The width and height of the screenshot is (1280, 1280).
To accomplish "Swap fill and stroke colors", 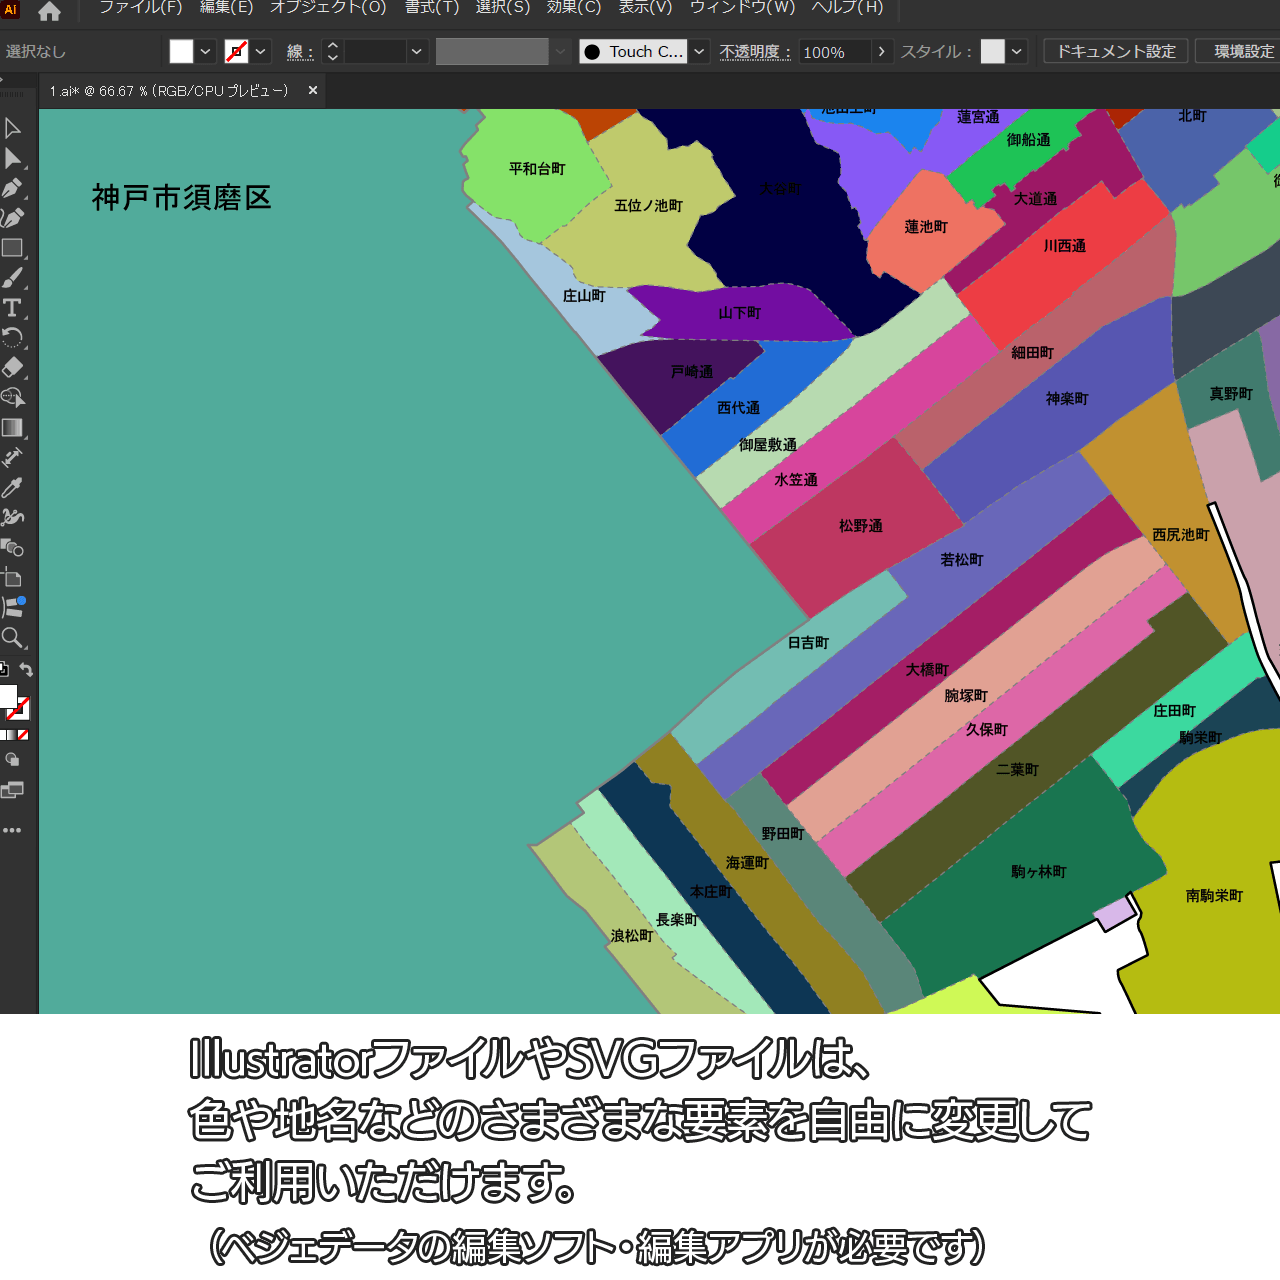I will pyautogui.click(x=27, y=670).
